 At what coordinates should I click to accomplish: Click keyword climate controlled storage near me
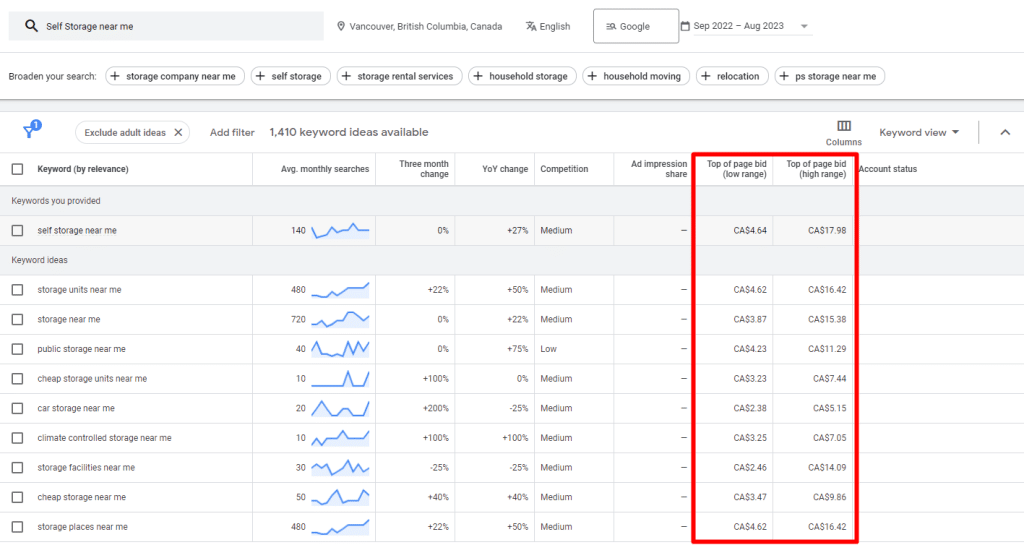[104, 438]
